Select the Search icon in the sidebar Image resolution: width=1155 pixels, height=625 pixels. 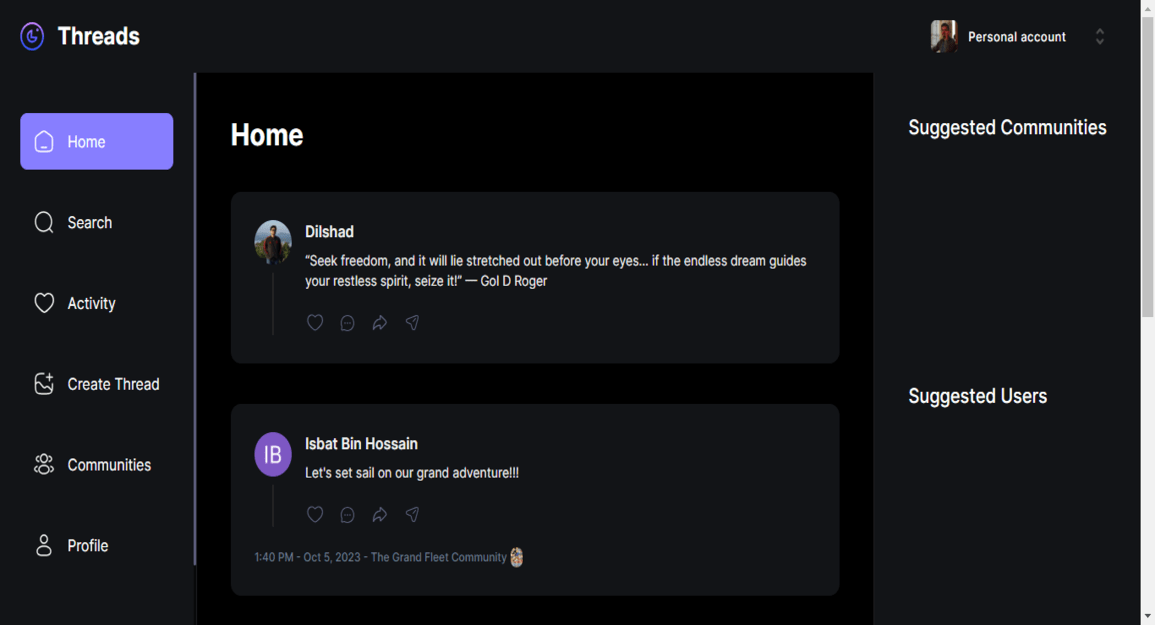point(44,222)
